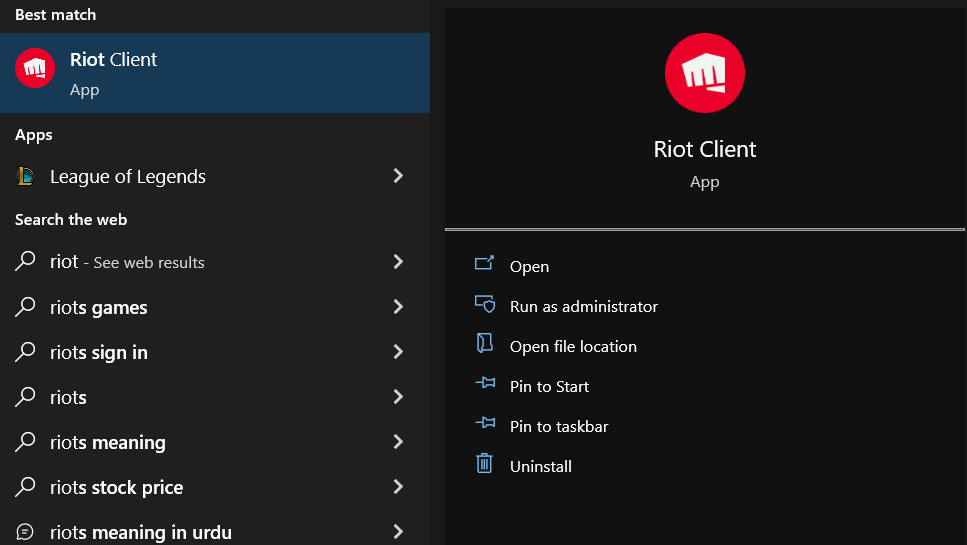Screen dimensions: 967x545
Task: Click the magnifier icon next to 'riots meaning'
Action: pyautogui.click(x=25, y=441)
